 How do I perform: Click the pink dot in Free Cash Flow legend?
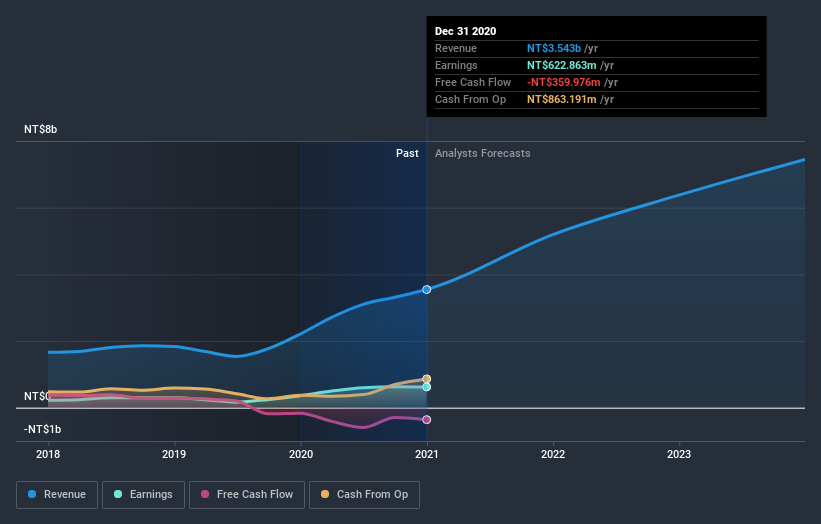click(205, 494)
